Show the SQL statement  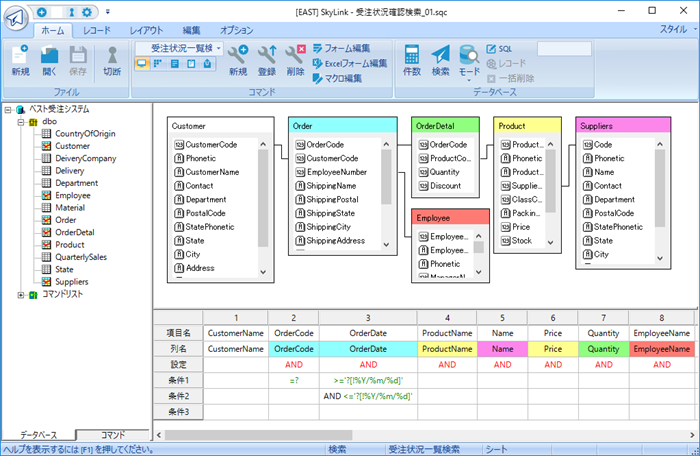coord(499,49)
